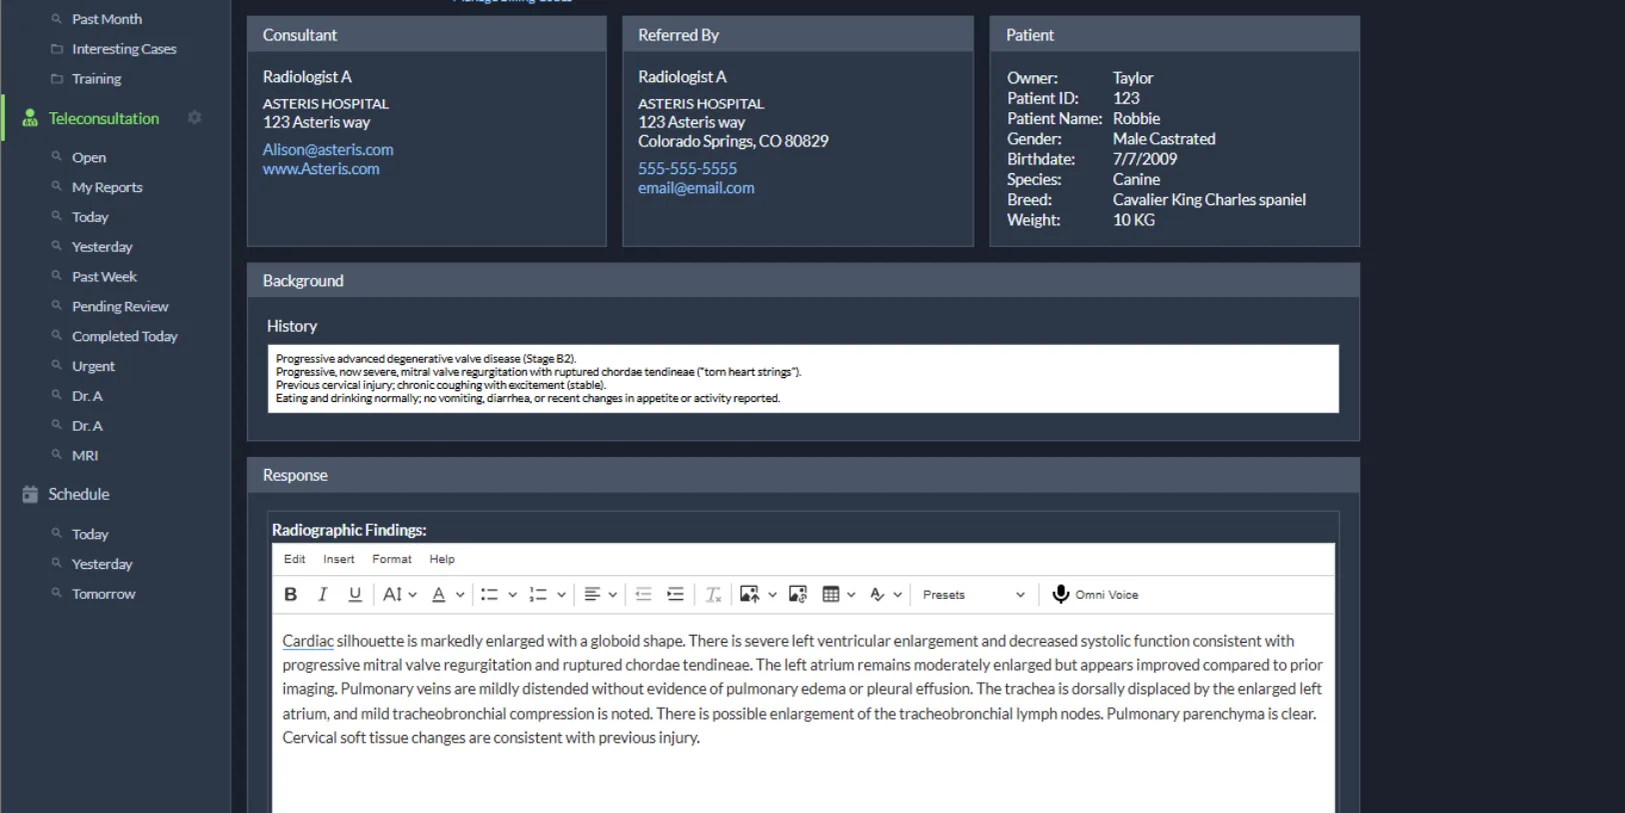The height and width of the screenshot is (813, 1625).
Task: Click the www.Asteris.com website link
Action: pyautogui.click(x=321, y=169)
